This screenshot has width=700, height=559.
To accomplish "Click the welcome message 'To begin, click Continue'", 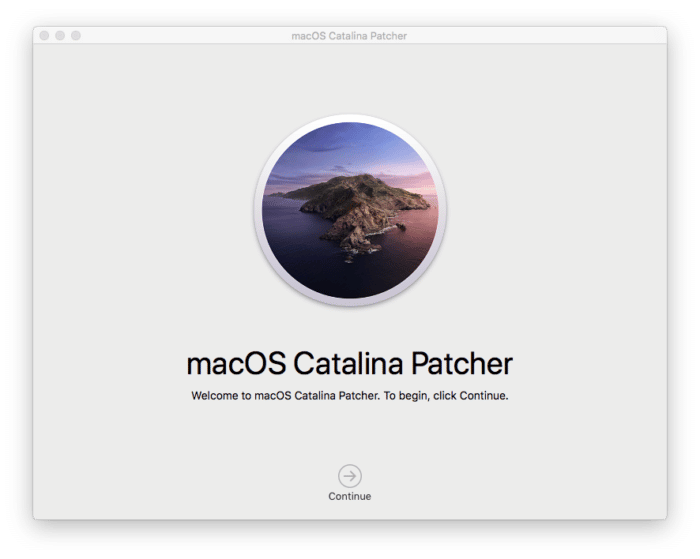I will [x=446, y=396].
